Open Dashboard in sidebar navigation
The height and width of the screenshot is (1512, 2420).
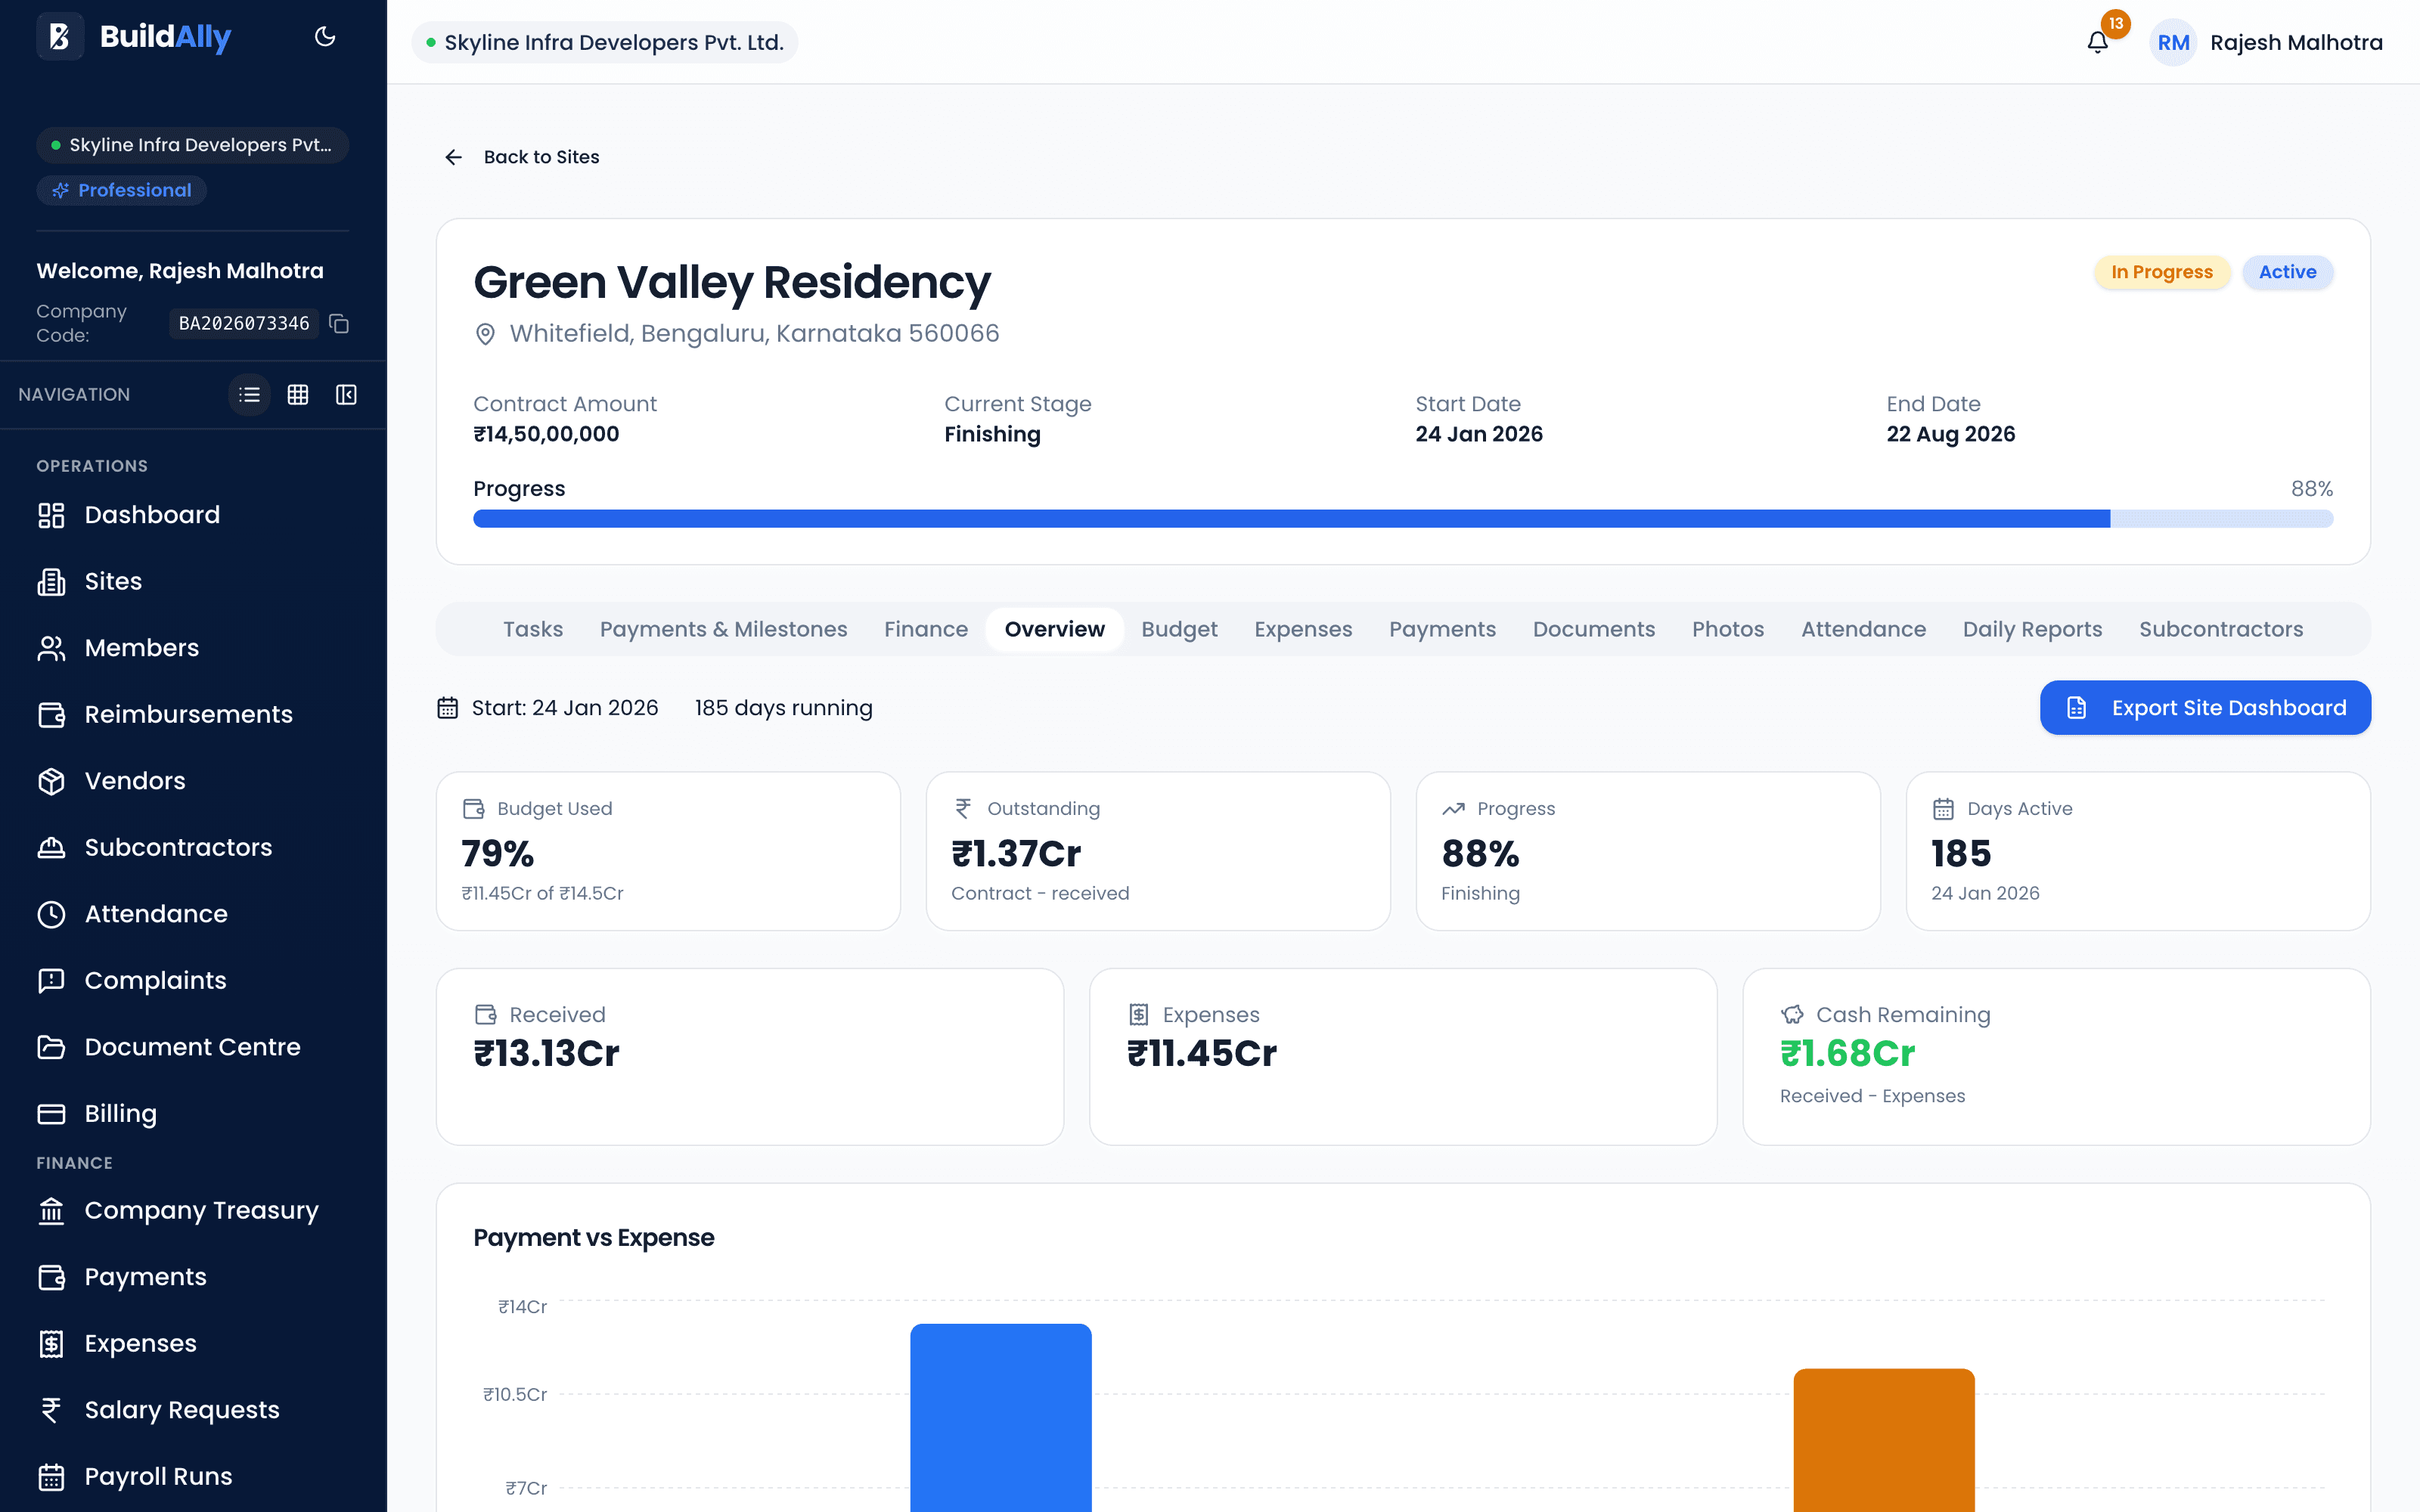coord(193,515)
